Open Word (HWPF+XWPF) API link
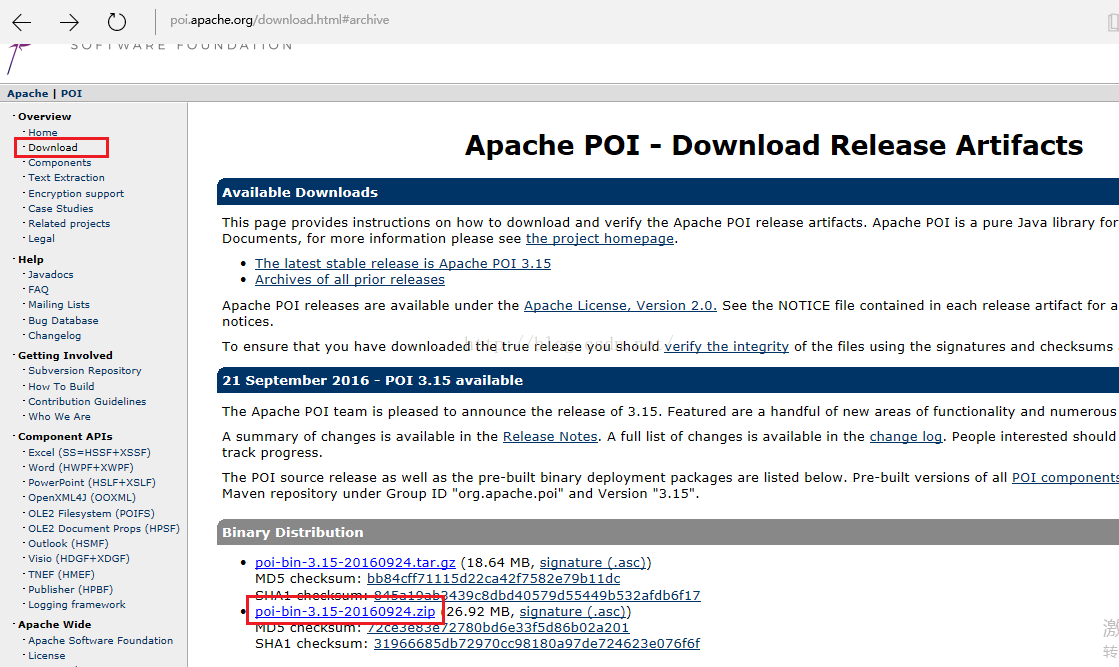This screenshot has width=1119, height=667. [81, 468]
